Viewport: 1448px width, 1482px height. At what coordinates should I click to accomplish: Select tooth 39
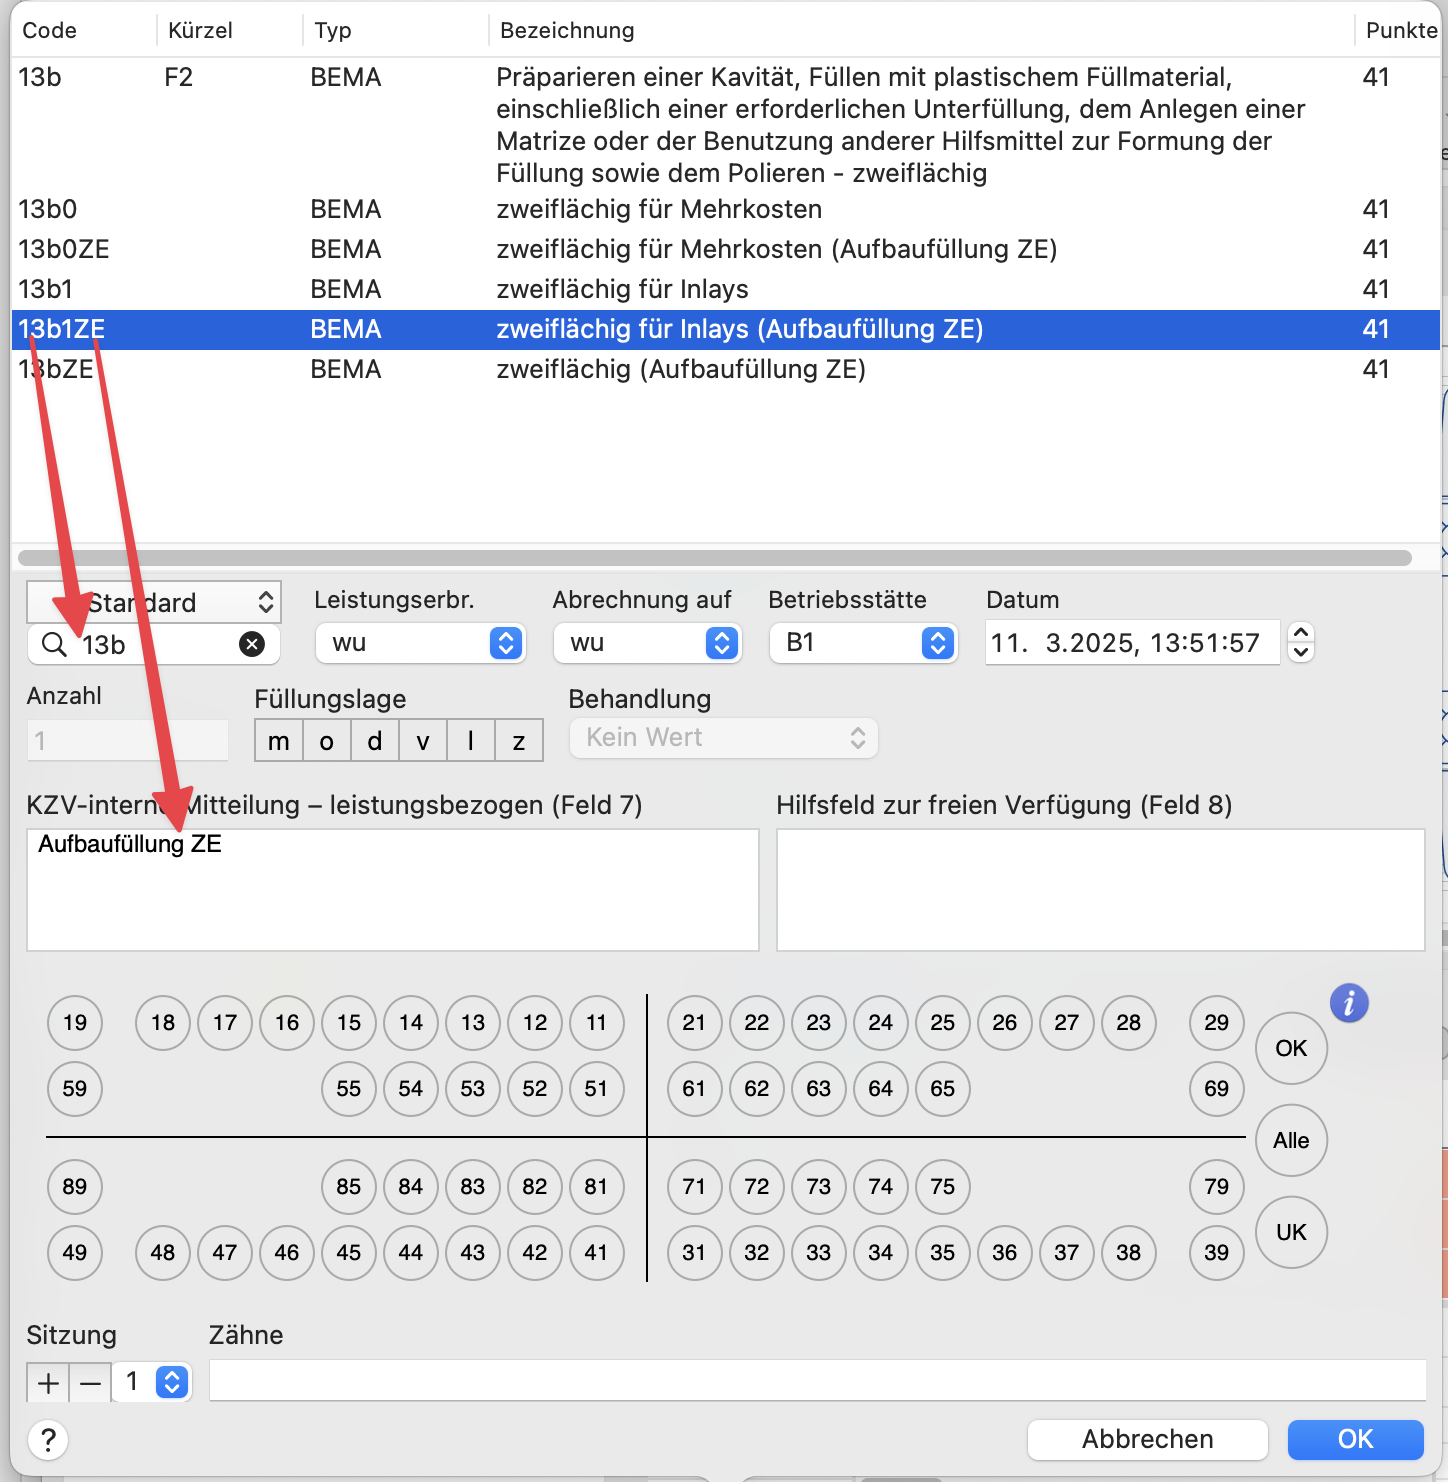point(1217,1252)
